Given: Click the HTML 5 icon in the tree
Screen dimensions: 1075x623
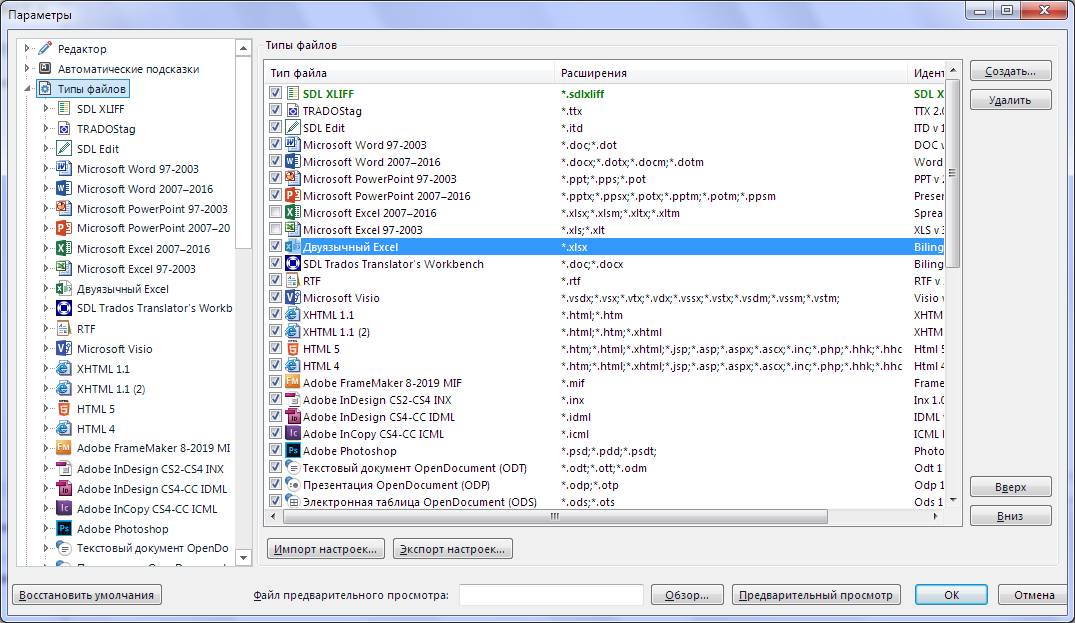Looking at the screenshot, I should pyautogui.click(x=63, y=409).
